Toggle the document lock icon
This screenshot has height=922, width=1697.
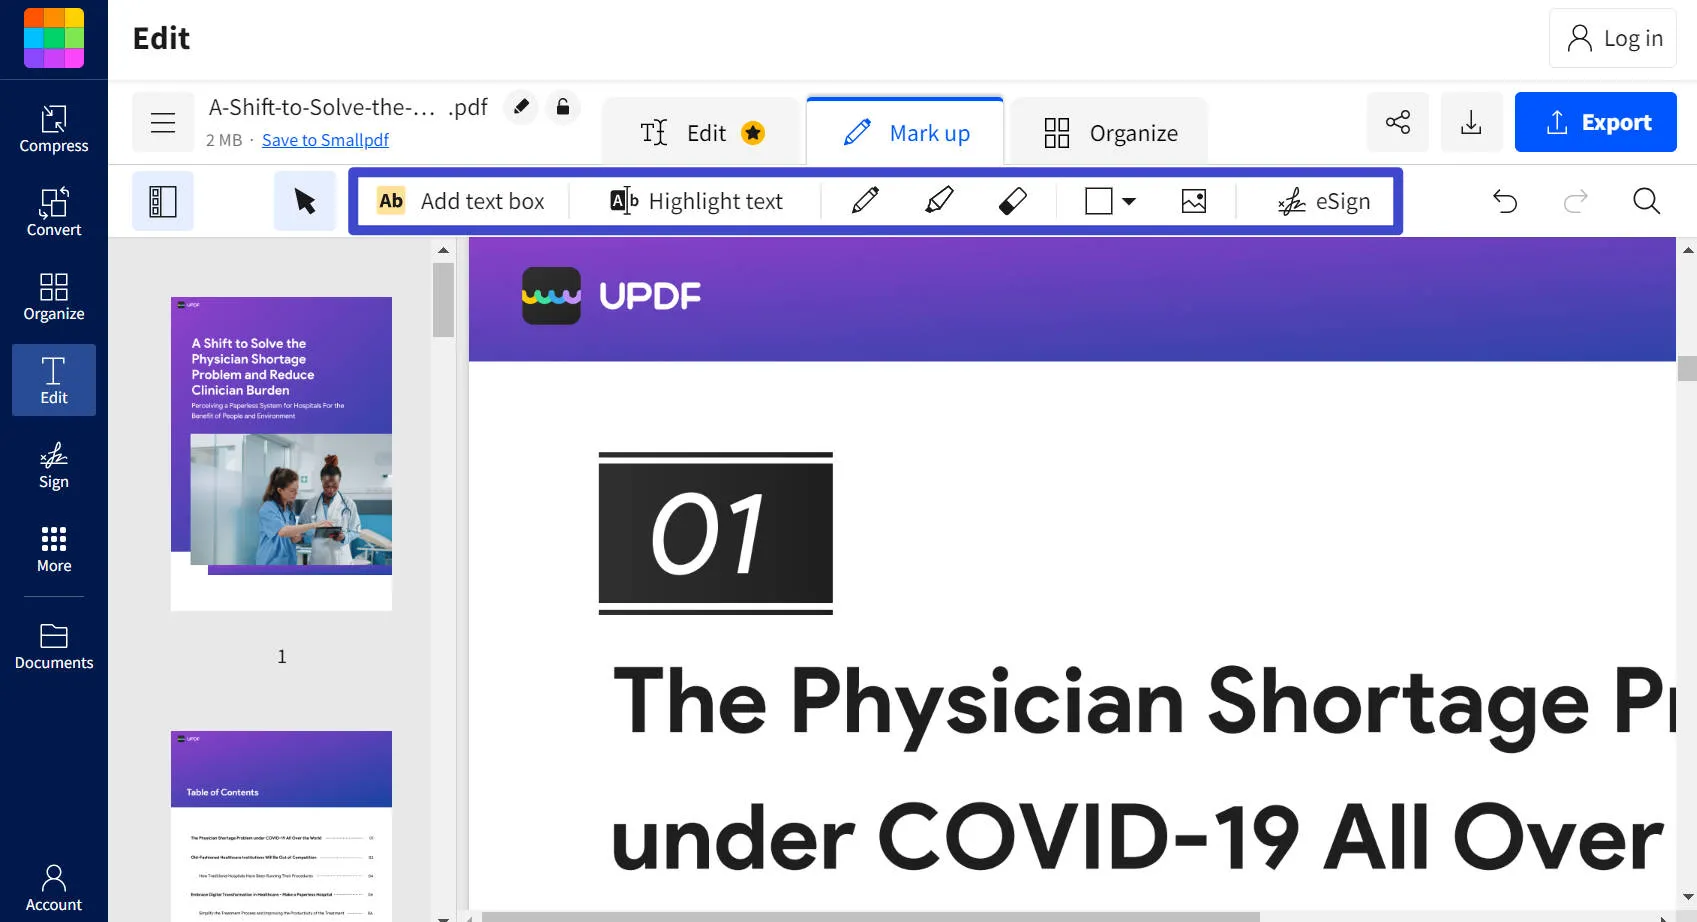563,107
